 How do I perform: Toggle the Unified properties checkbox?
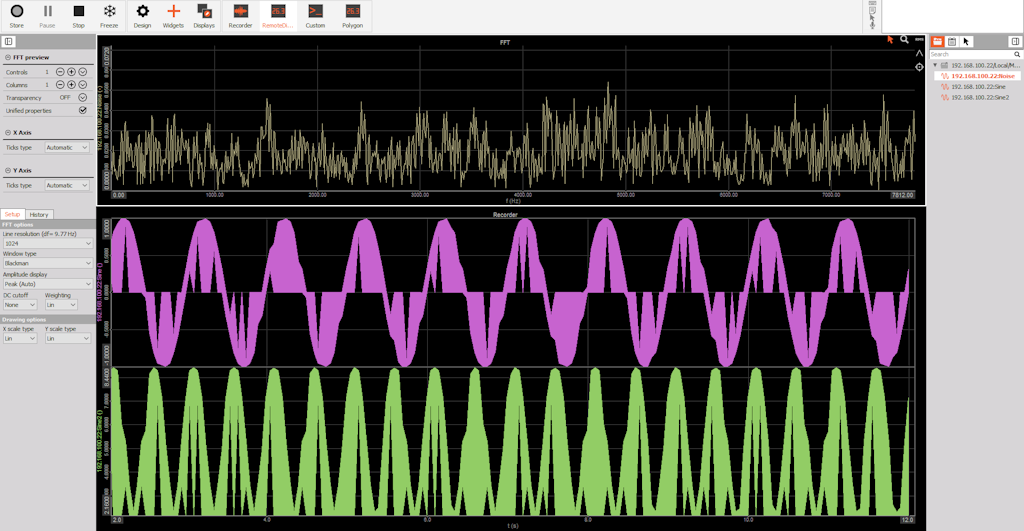[x=83, y=110]
